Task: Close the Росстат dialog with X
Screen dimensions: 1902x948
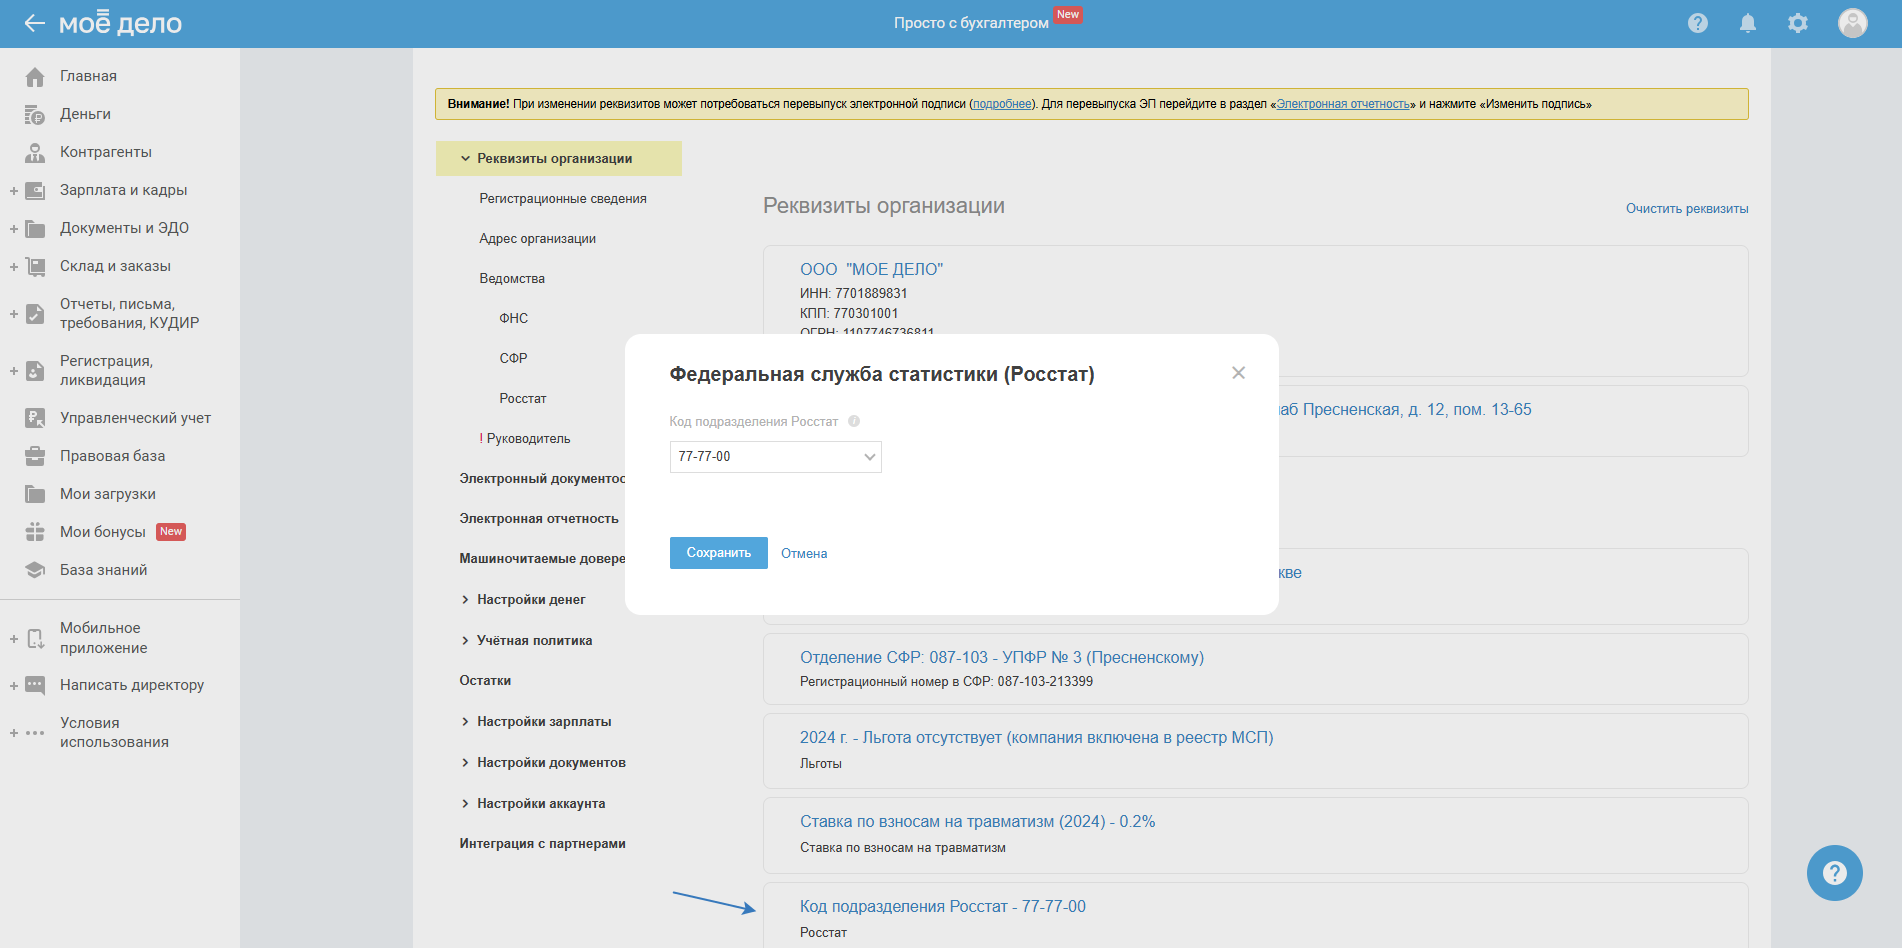Action: click(1238, 373)
